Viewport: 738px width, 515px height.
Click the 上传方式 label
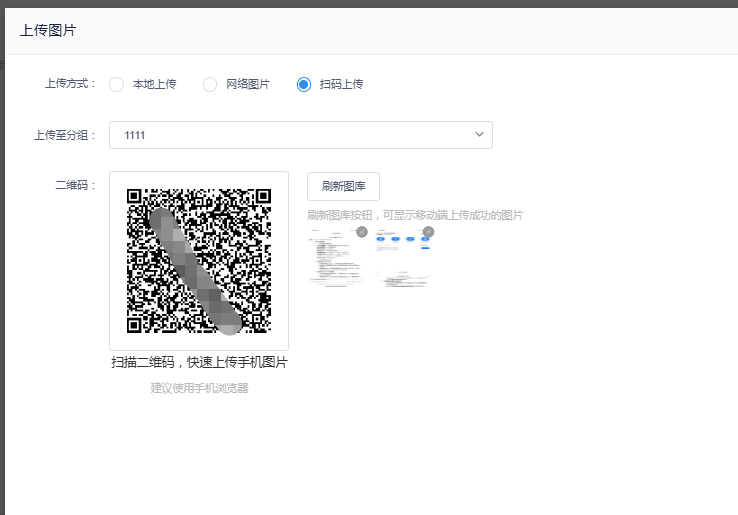point(71,84)
